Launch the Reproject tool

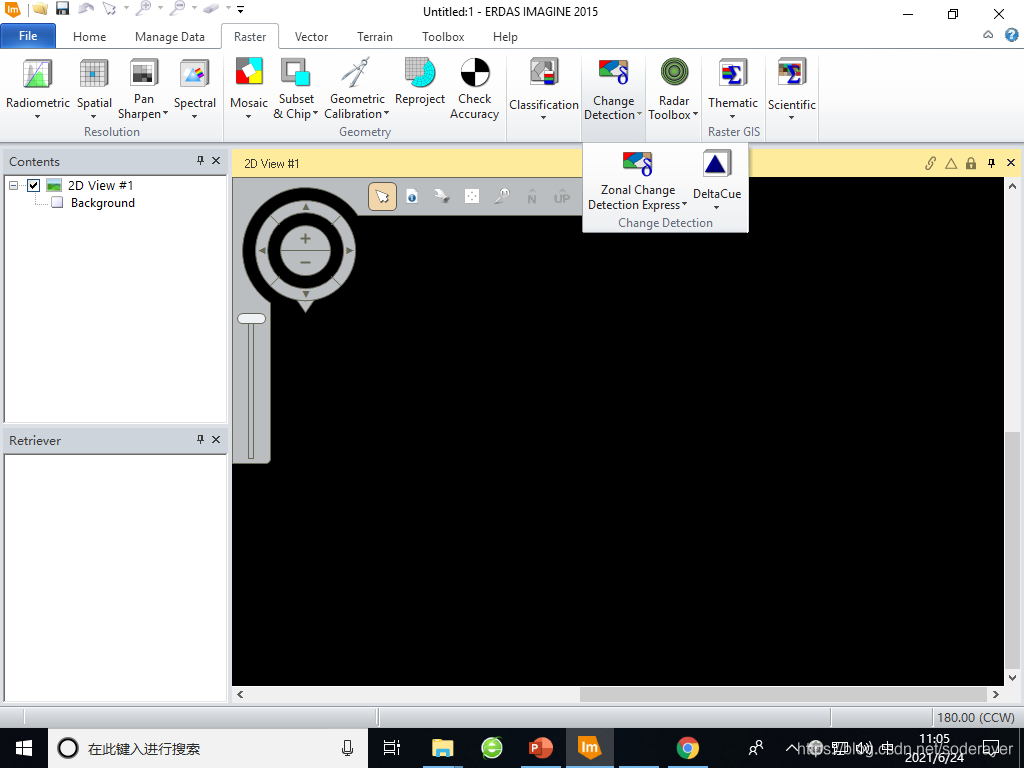[x=420, y=82]
